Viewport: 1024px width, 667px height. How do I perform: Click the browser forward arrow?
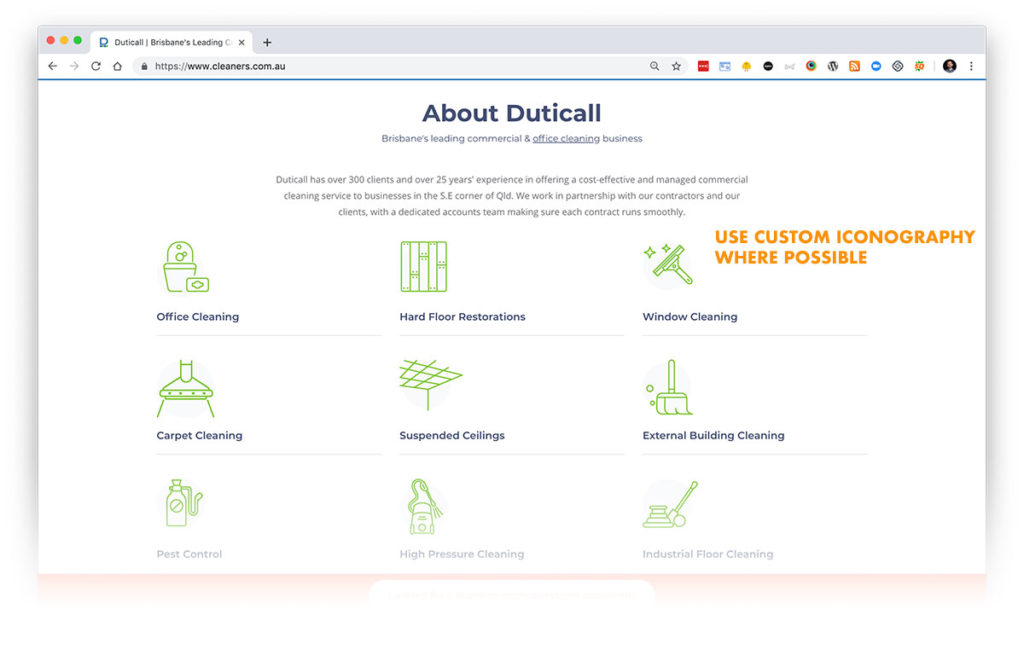[x=74, y=66]
